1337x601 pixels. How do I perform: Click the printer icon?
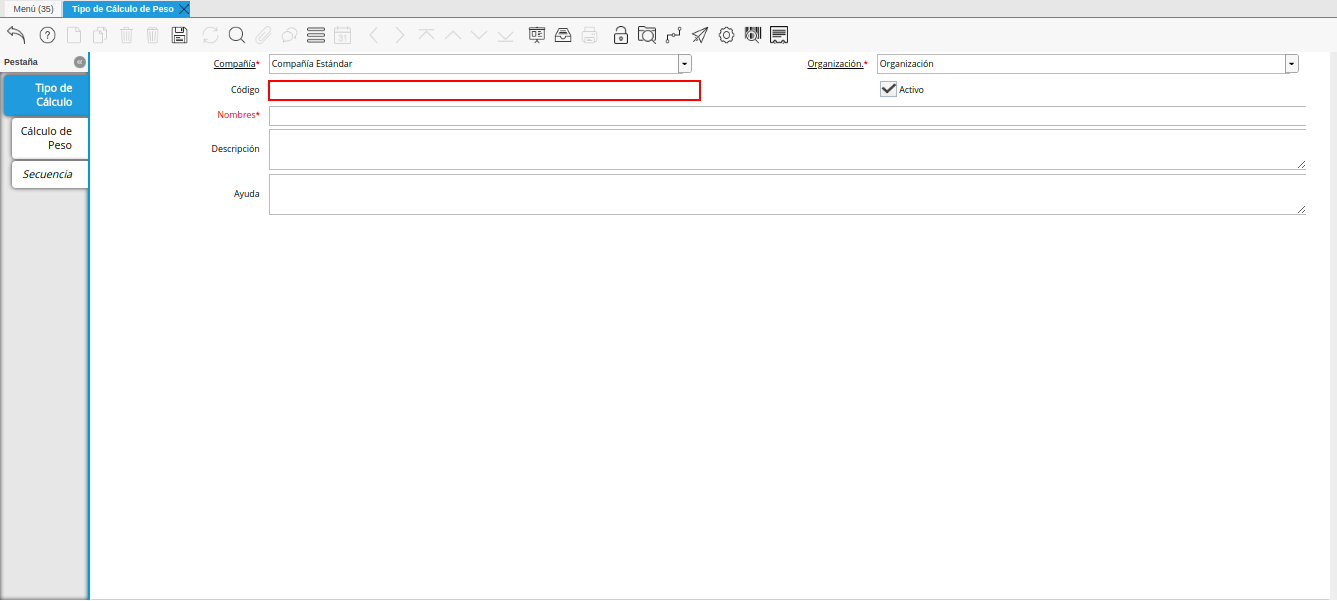(590, 35)
